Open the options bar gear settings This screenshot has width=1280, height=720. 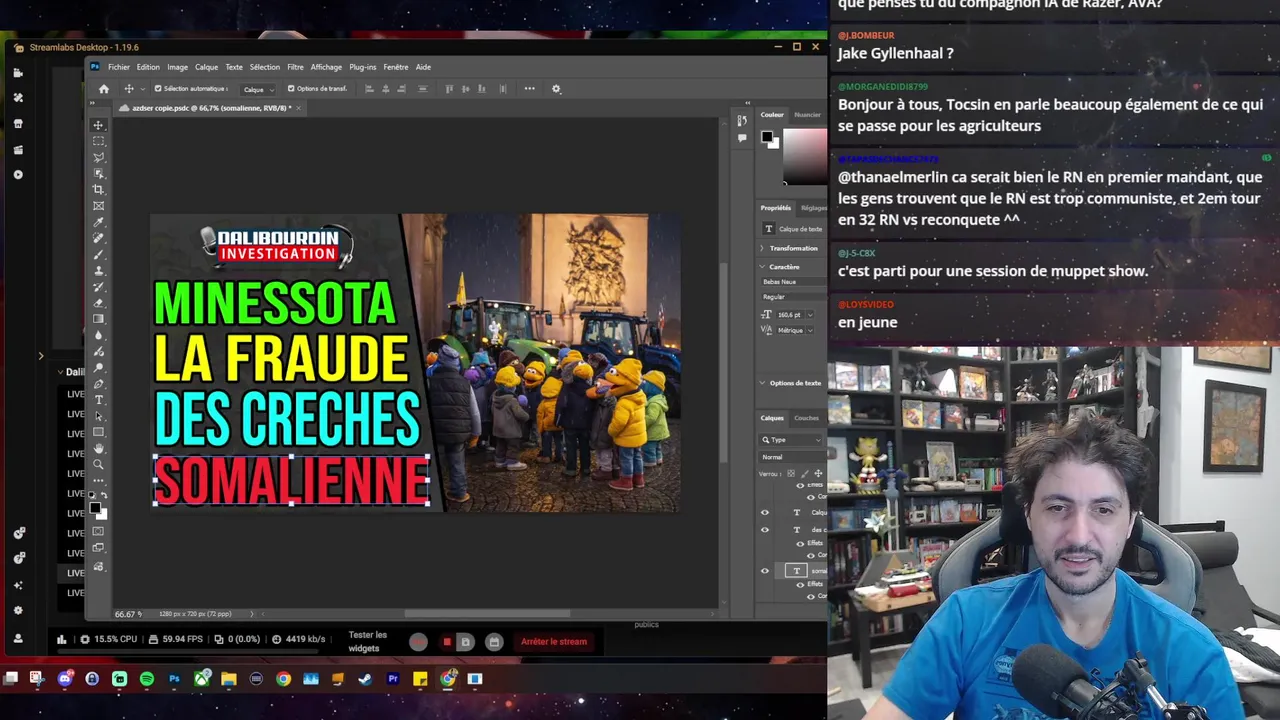point(556,88)
